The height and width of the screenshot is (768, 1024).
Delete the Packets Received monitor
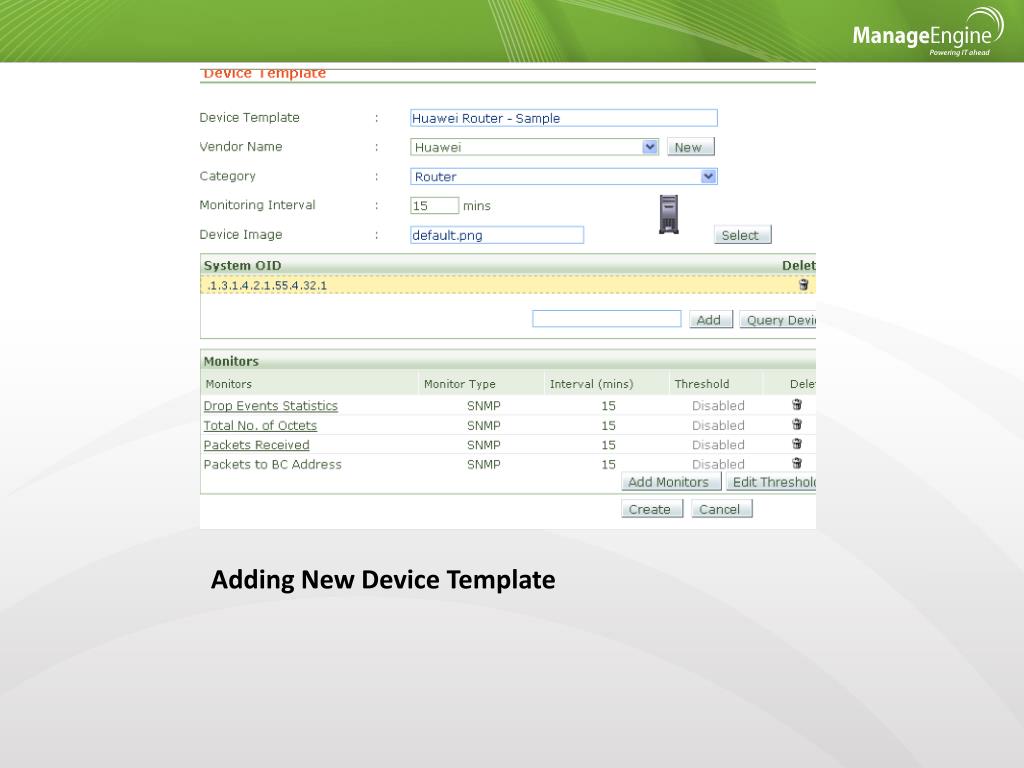point(797,444)
